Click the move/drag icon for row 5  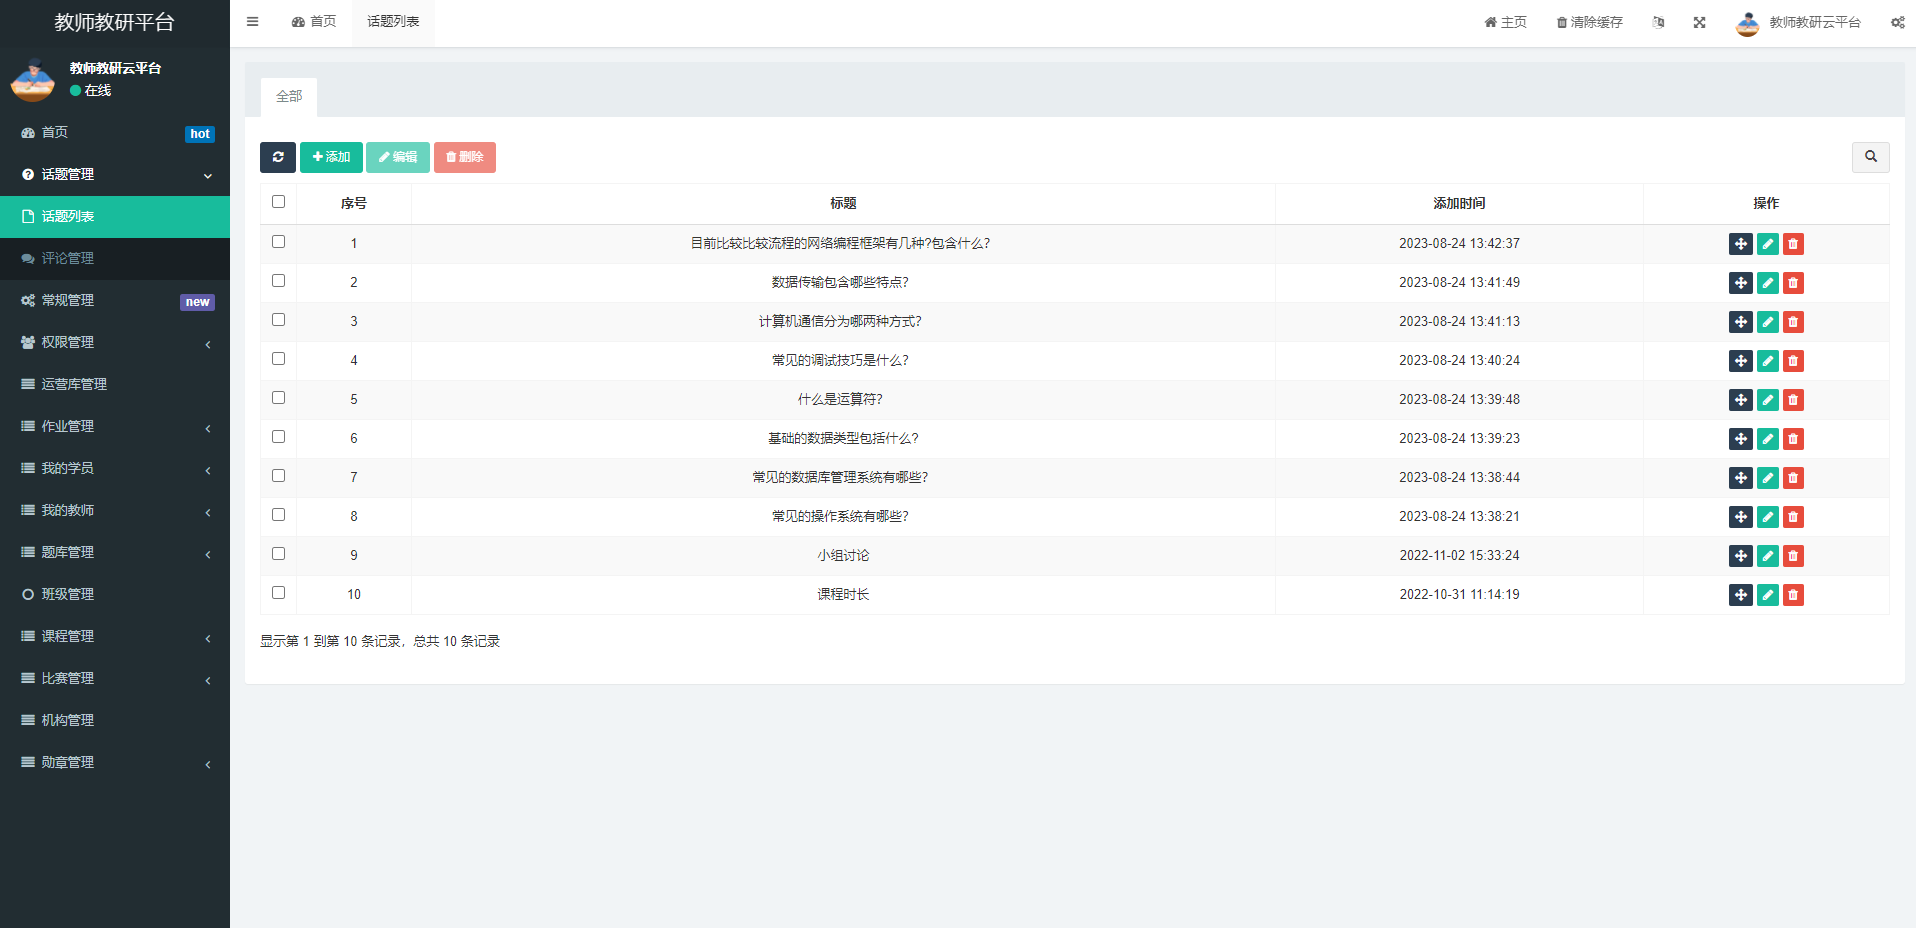tap(1740, 400)
